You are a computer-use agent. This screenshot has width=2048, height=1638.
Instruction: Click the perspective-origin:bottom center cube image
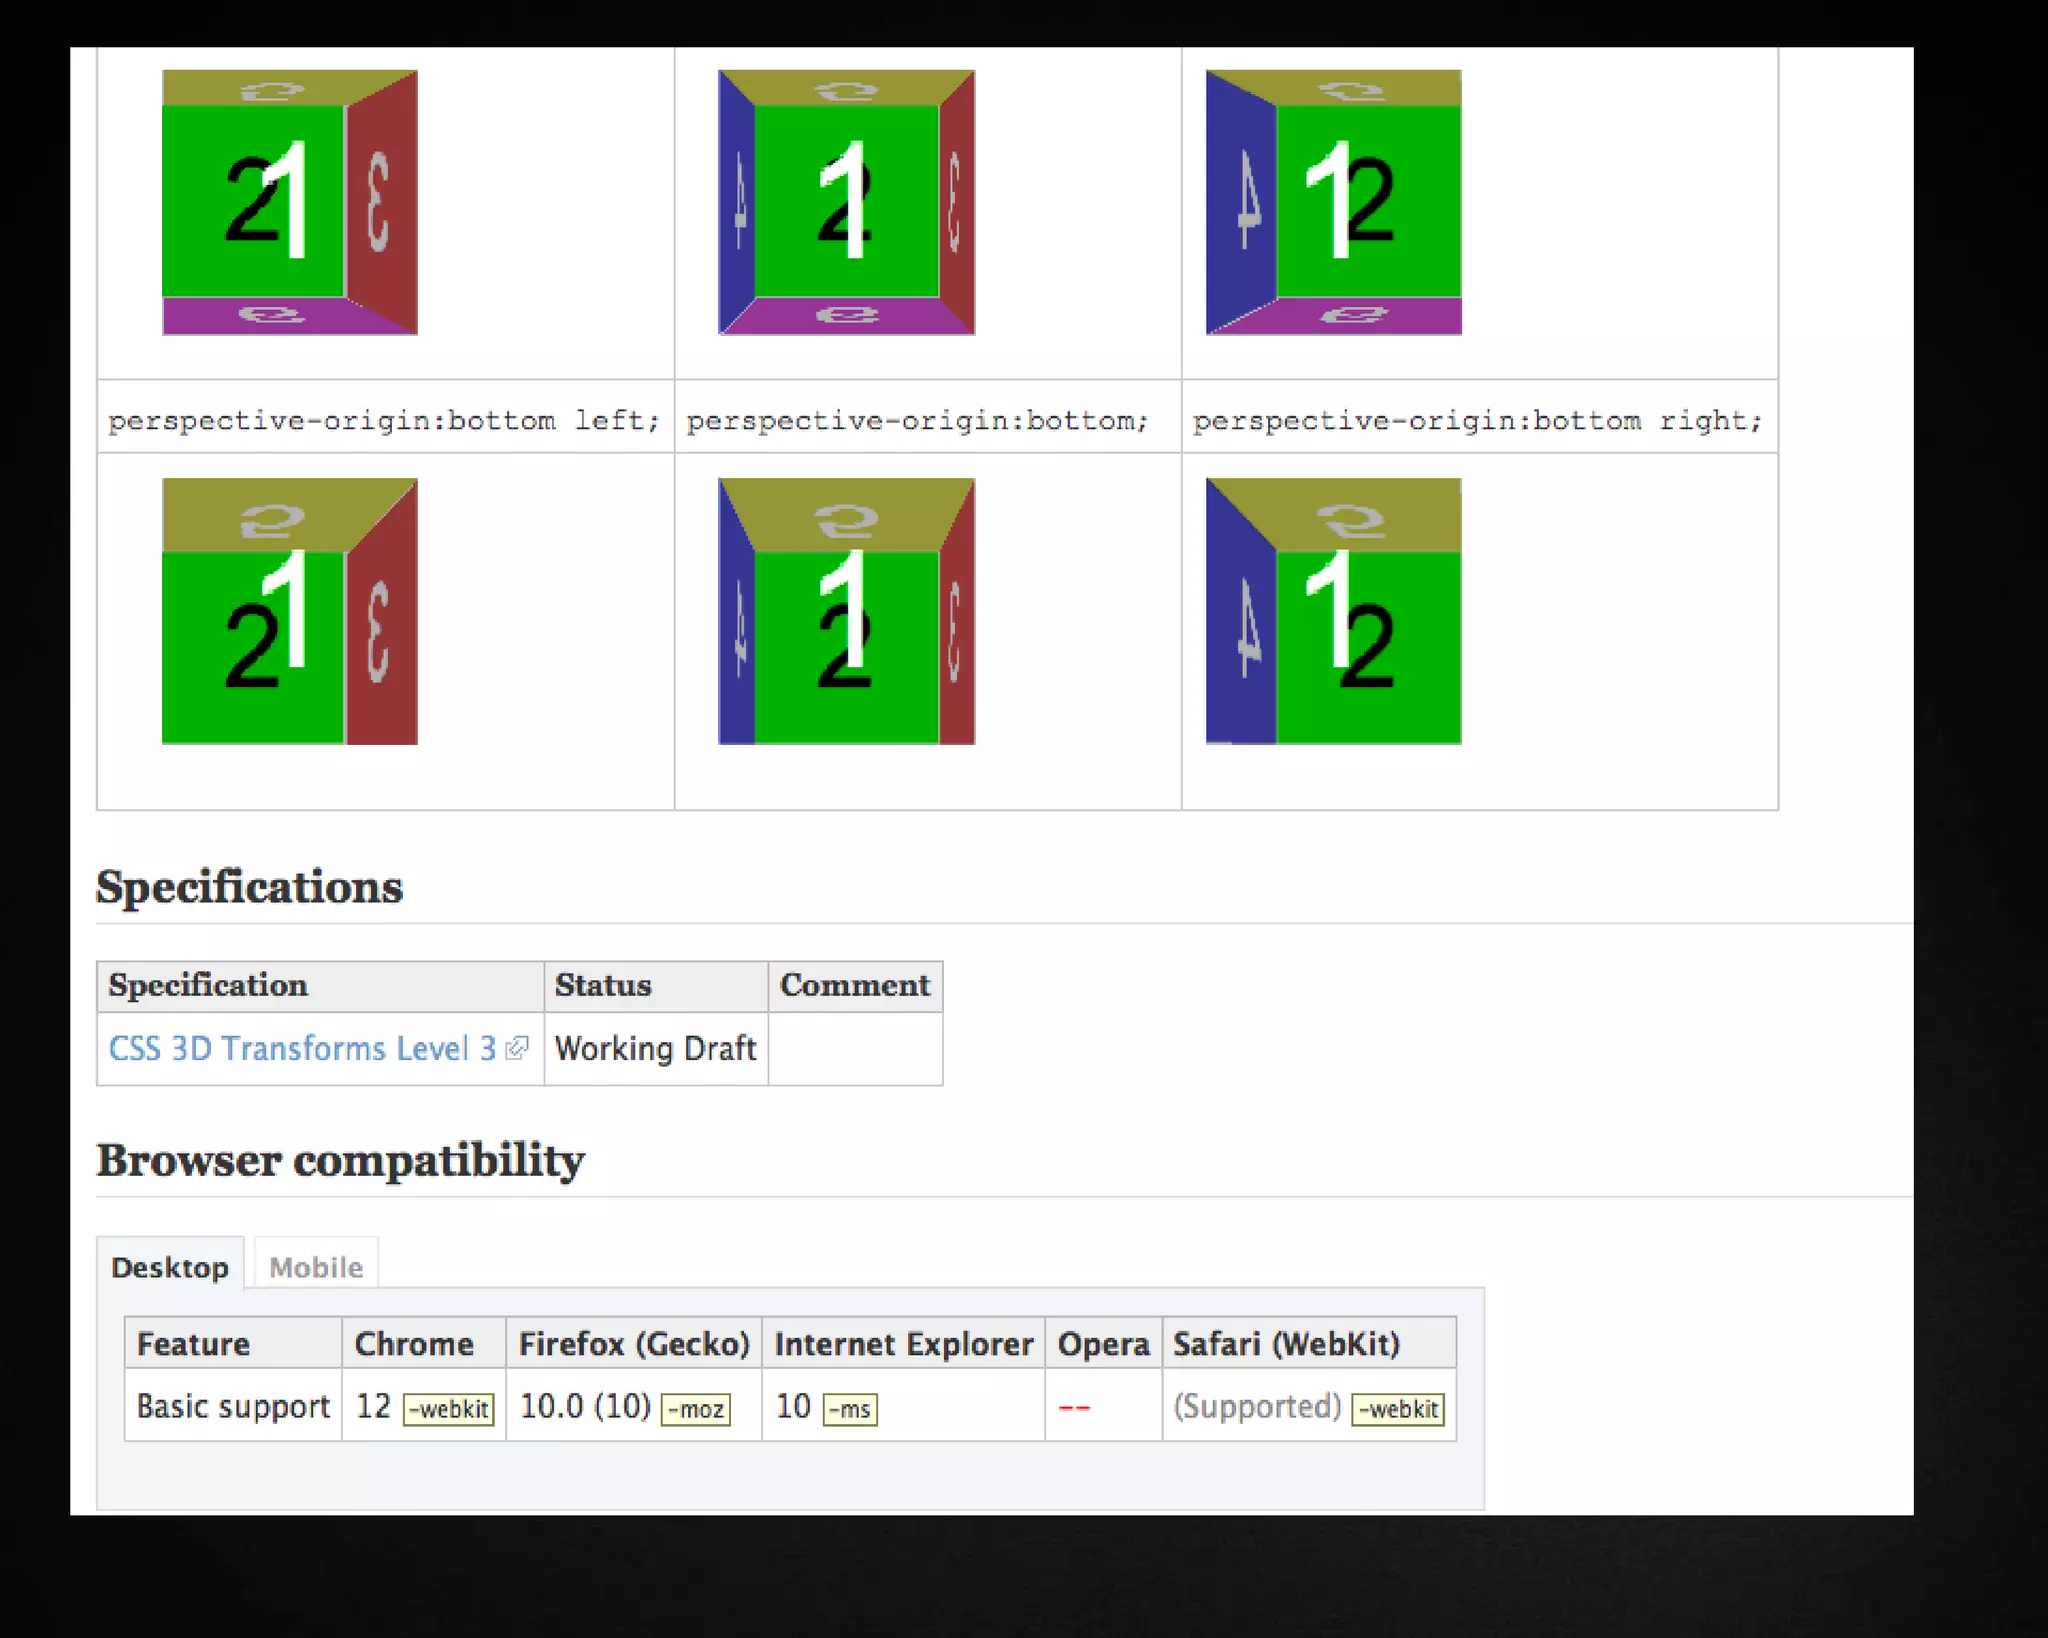[x=846, y=611]
